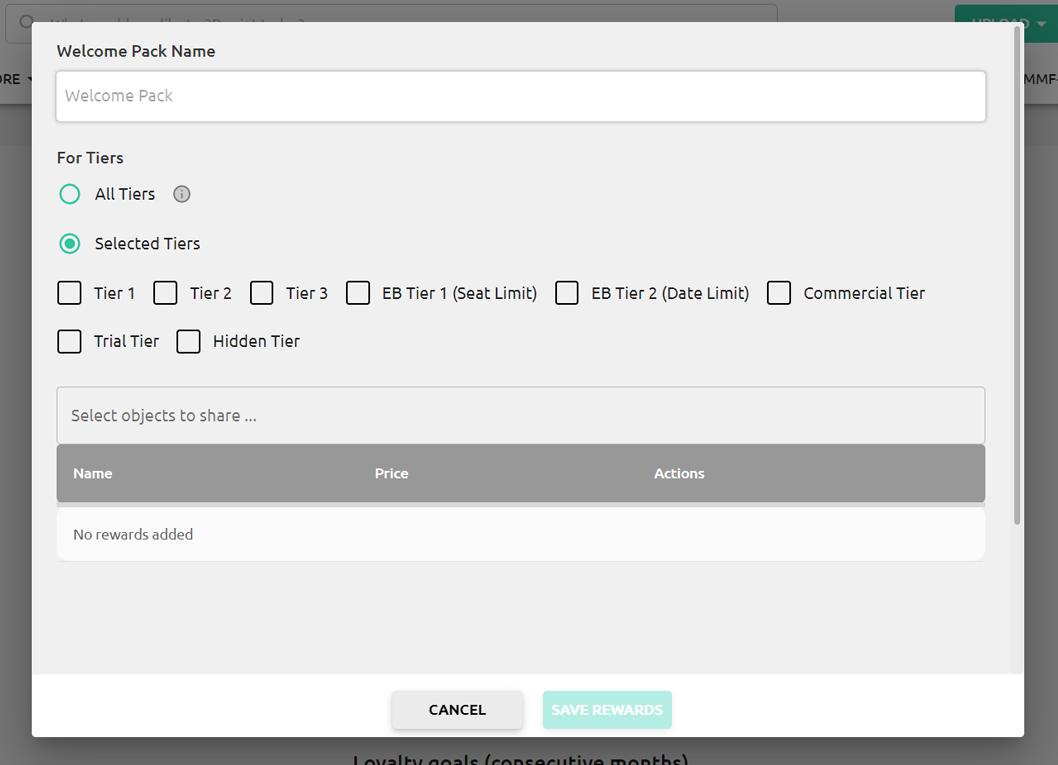Check the Tier 2 checkbox
Screen dimensions: 1058x765
pos(165,293)
